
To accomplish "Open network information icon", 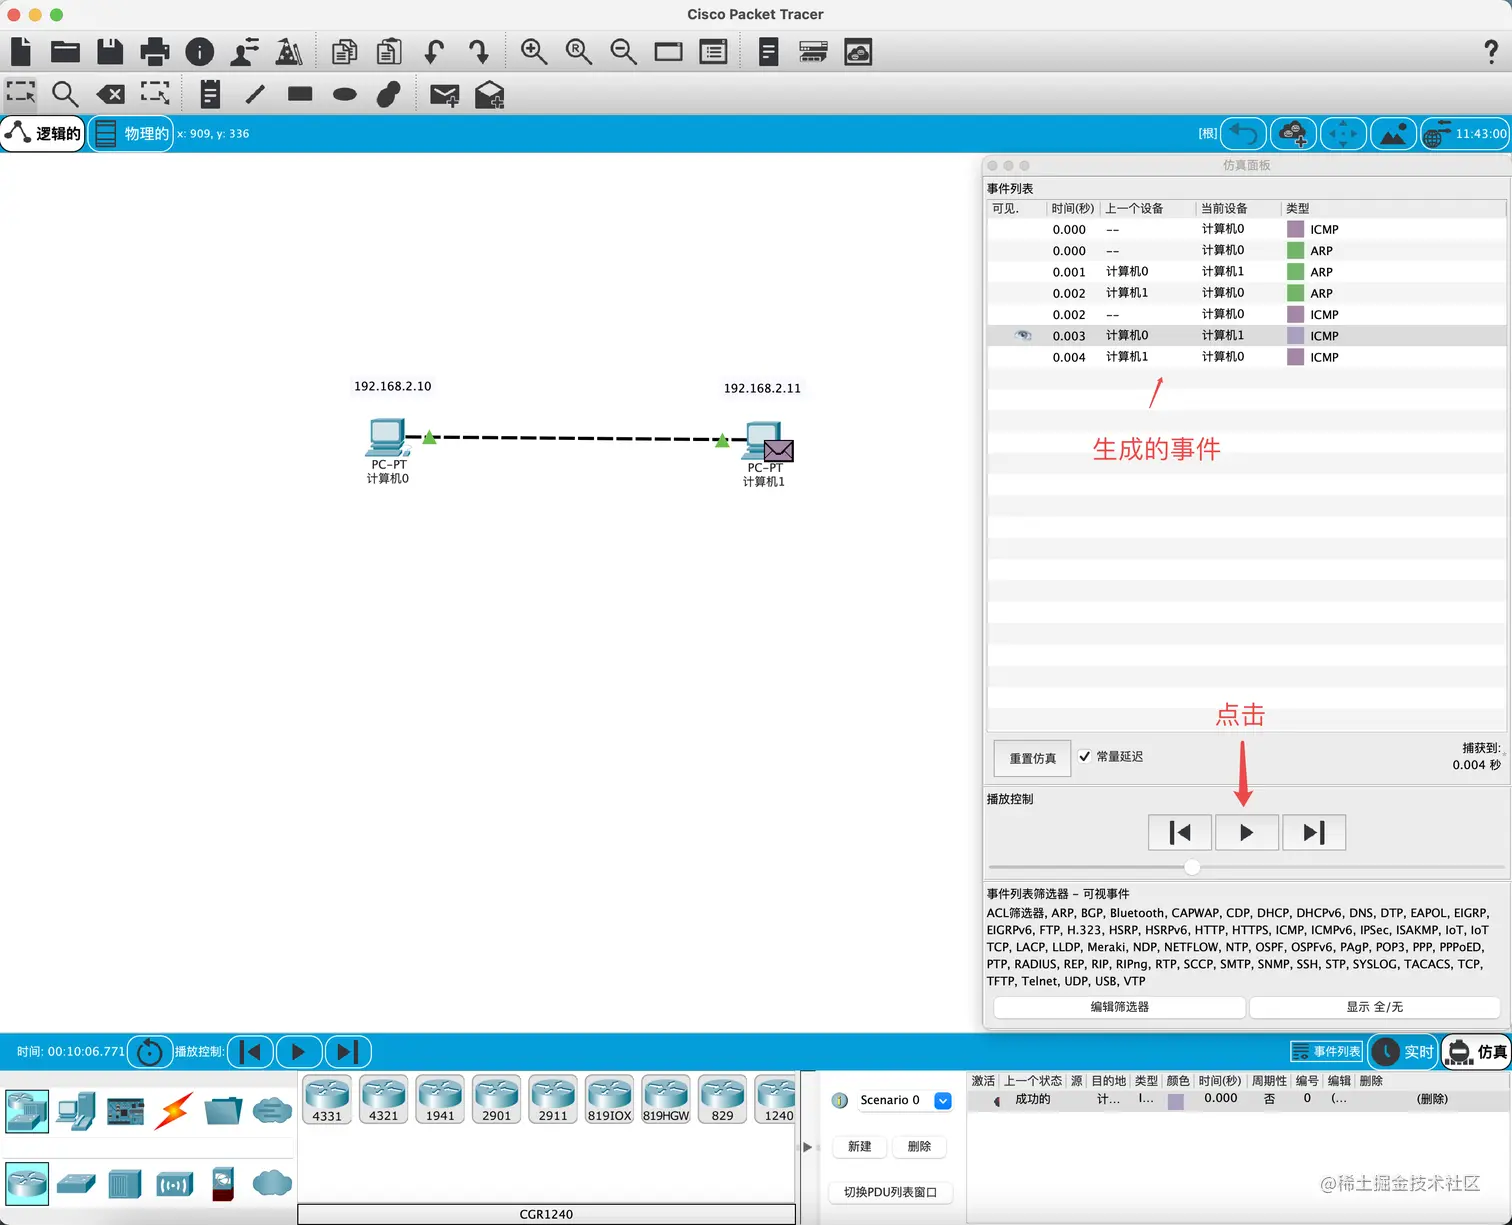I will pyautogui.click(x=200, y=51).
